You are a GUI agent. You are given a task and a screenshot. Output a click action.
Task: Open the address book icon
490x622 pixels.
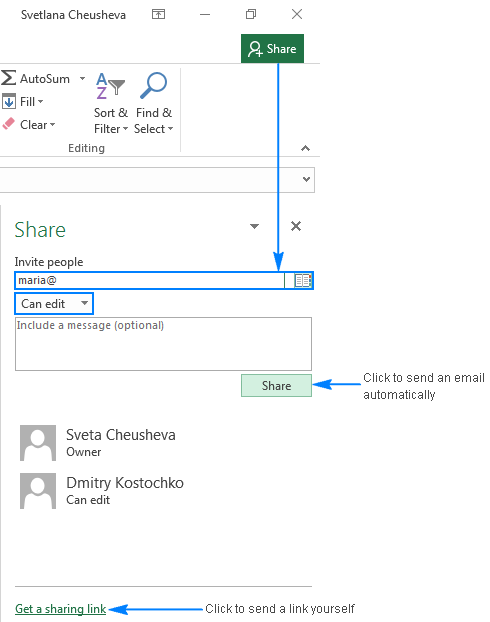(x=303, y=280)
